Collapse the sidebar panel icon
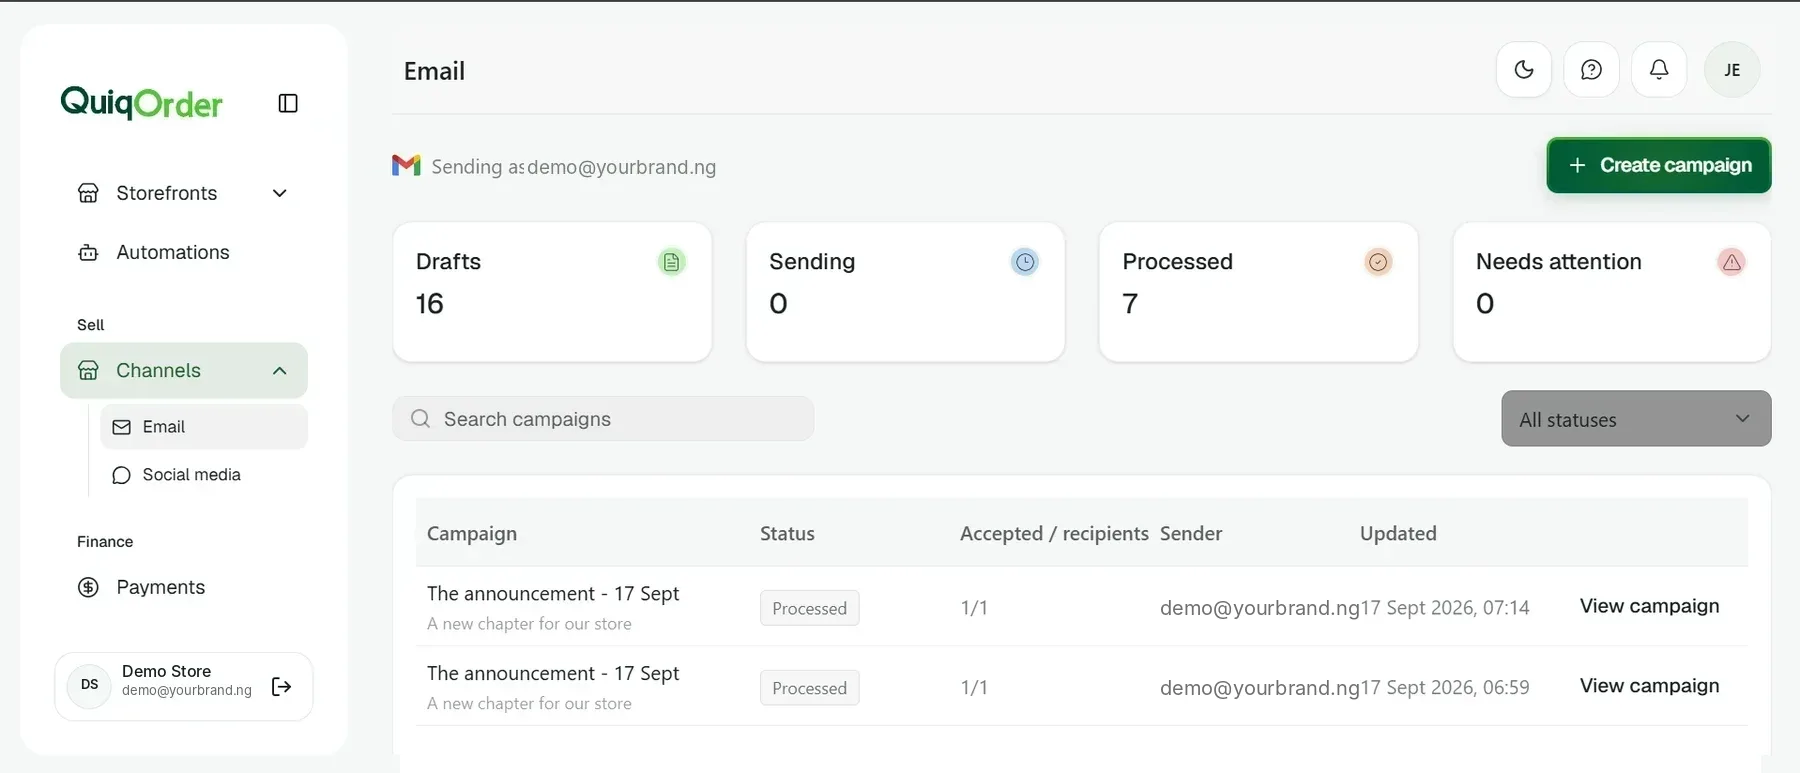Viewport: 1800px width, 773px height. point(288,103)
